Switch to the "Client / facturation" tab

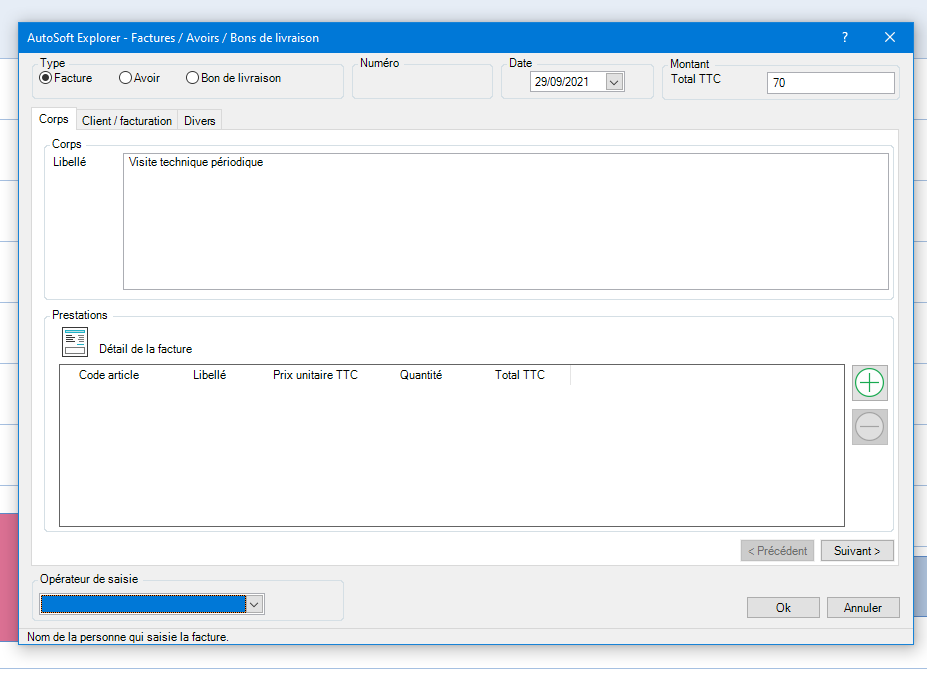pos(126,120)
